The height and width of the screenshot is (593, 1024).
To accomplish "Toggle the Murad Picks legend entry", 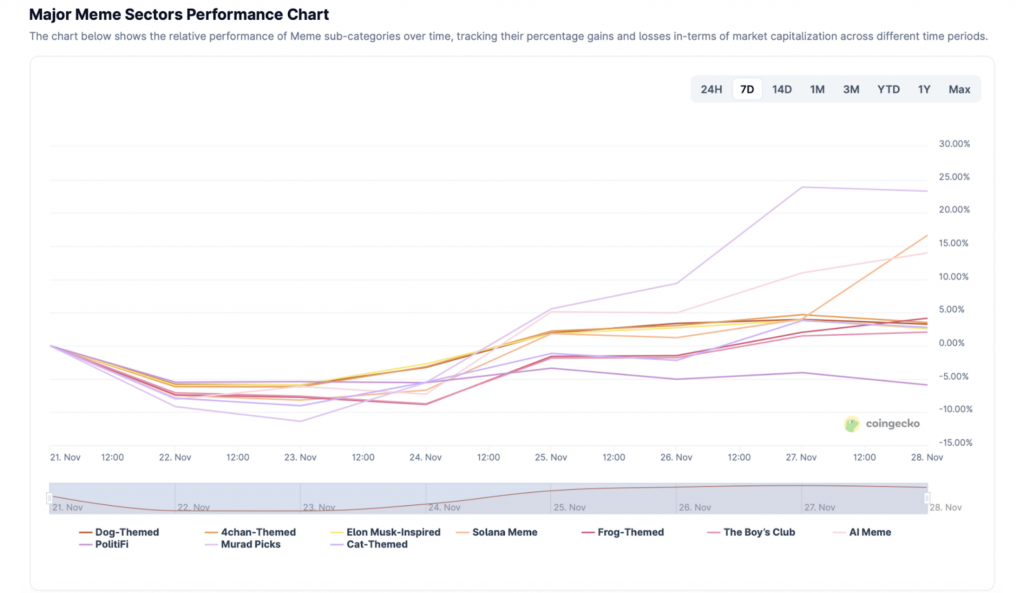I will click(x=251, y=544).
